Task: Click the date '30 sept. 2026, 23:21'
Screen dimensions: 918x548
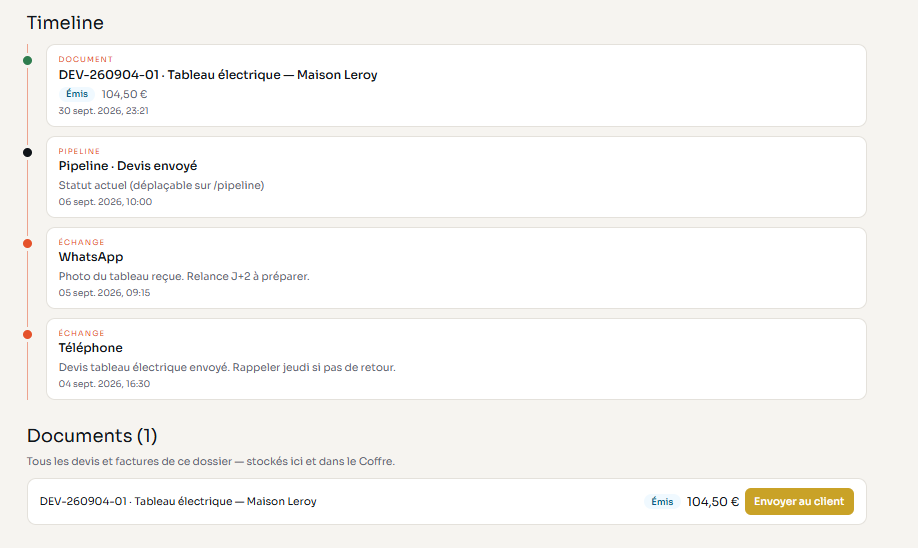Action: coord(104,111)
